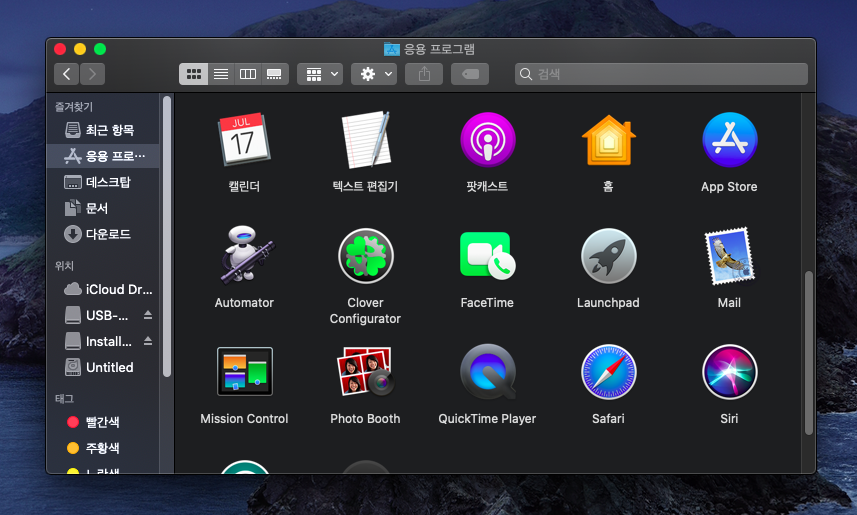Screen dimensions: 857x515
Task: Select 응용 프로그램 in the sidebar
Action: [x=104, y=156]
